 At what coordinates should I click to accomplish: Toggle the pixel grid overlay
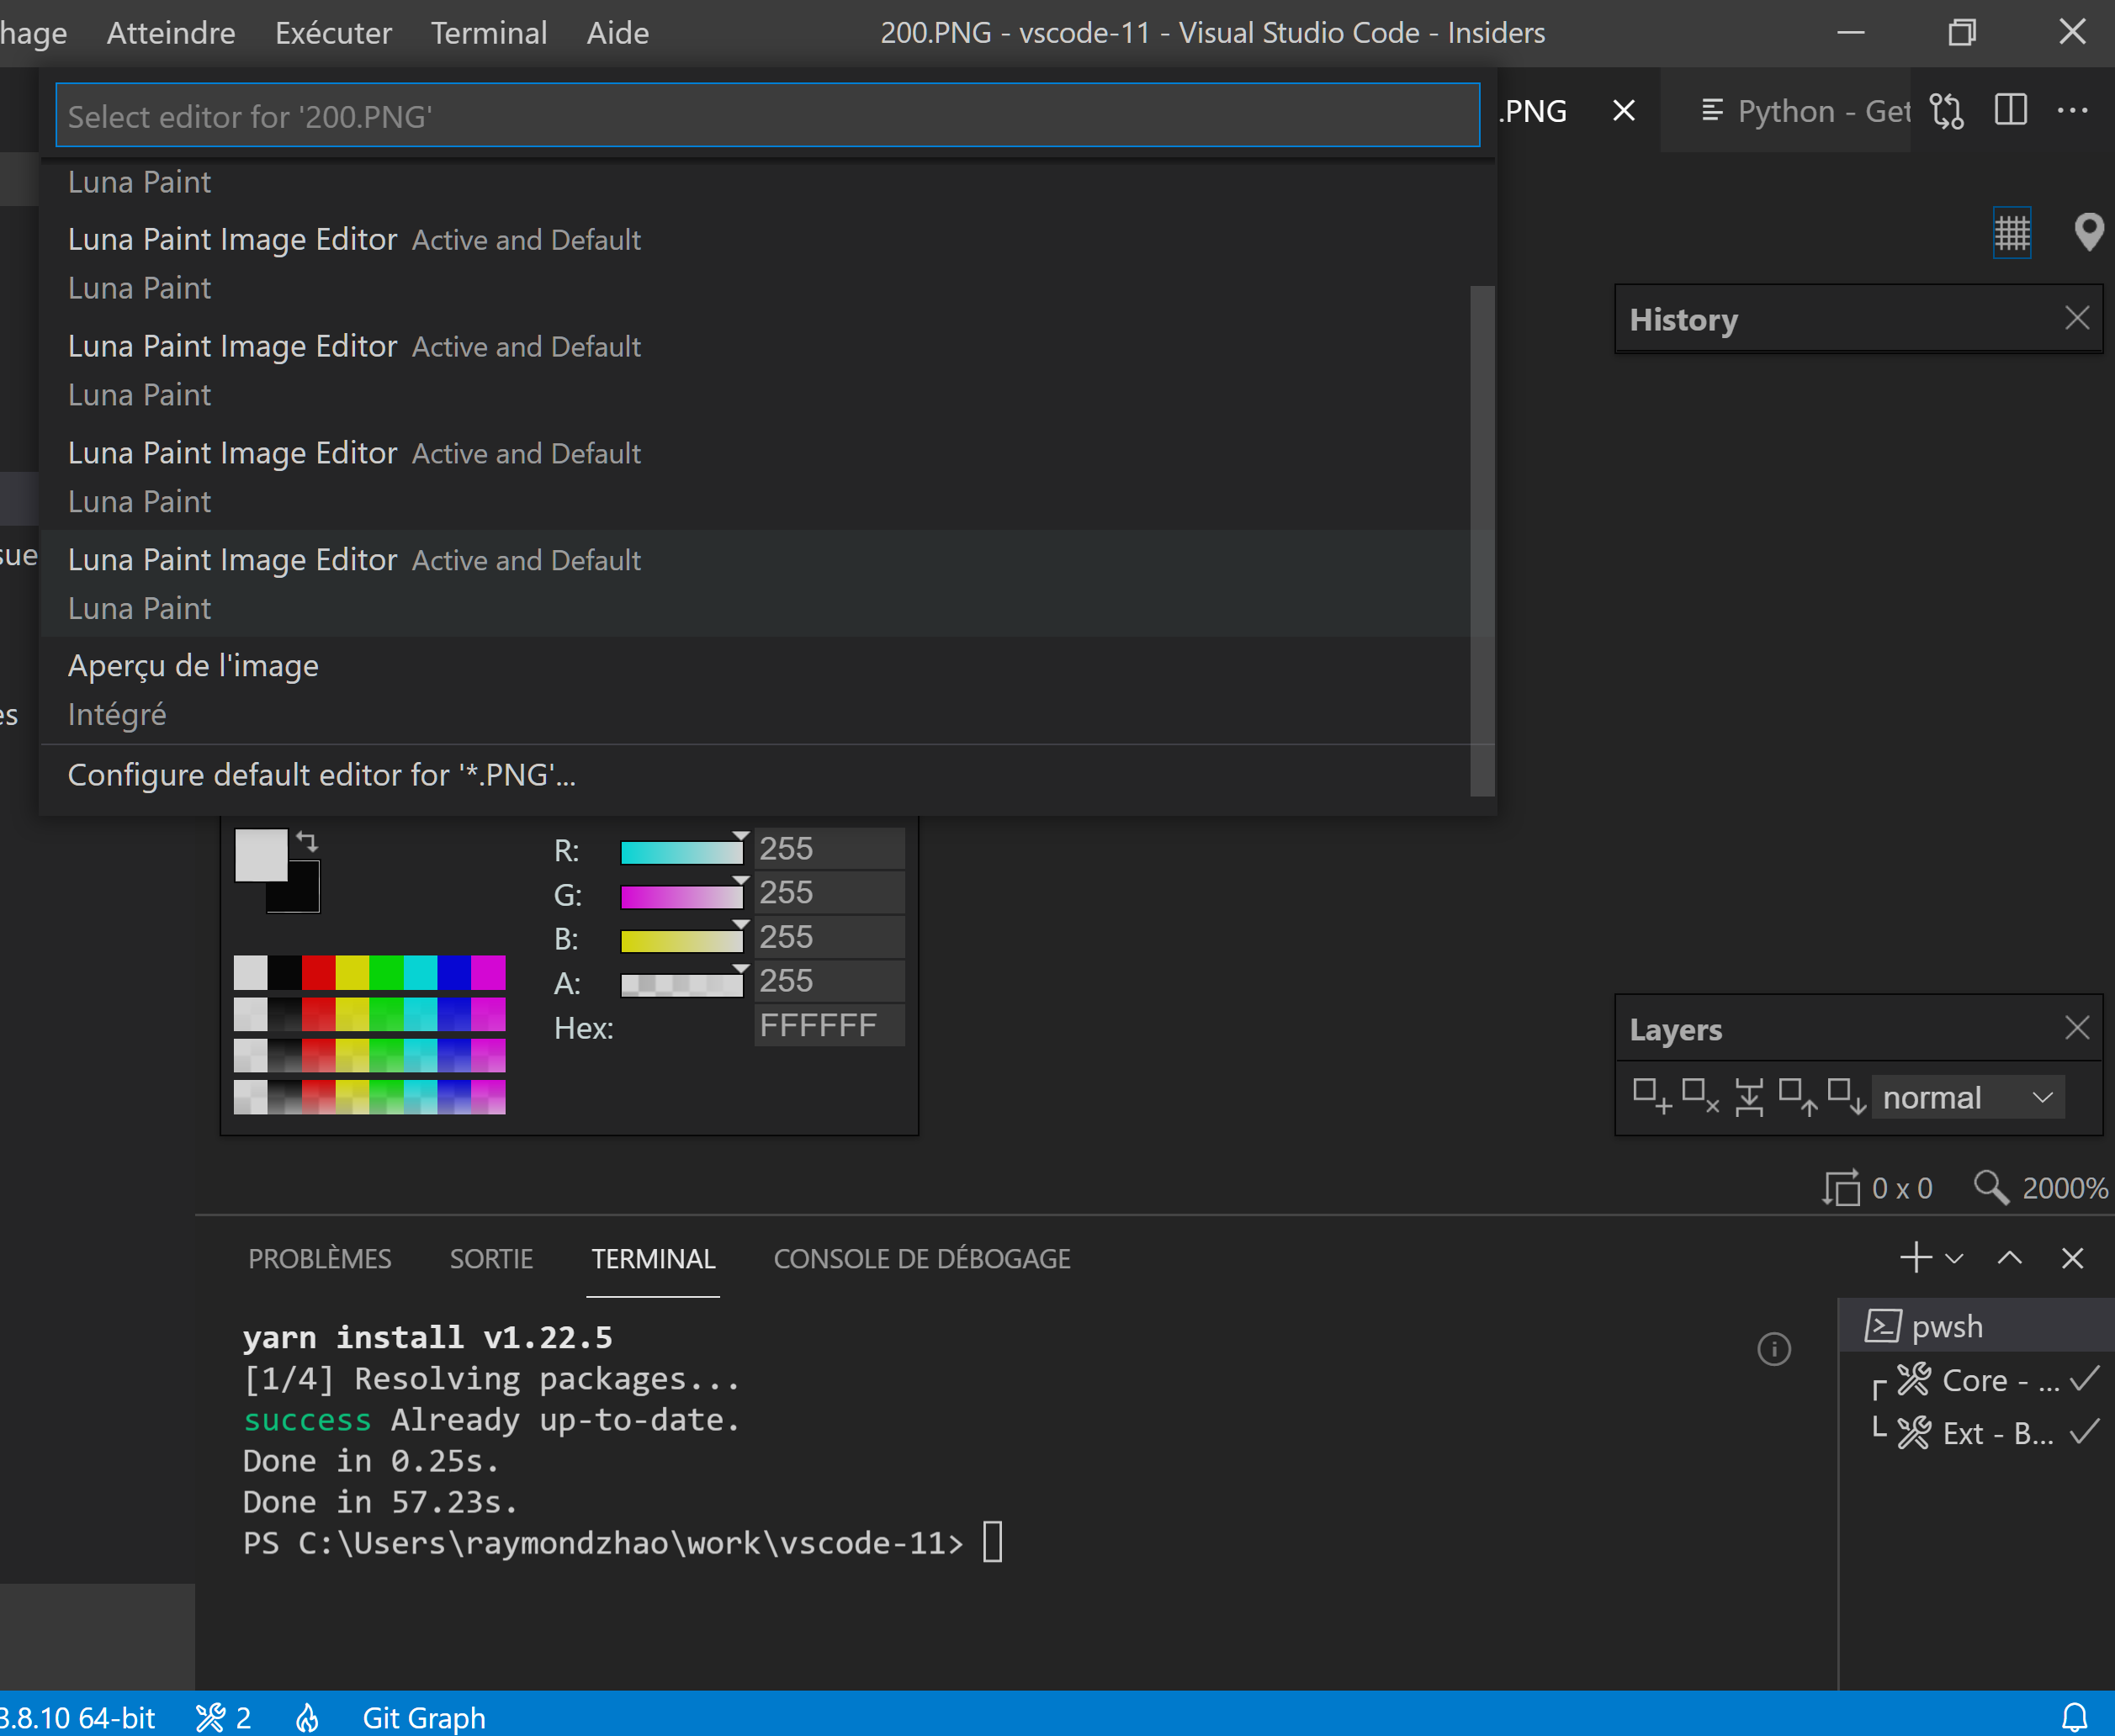coord(2011,233)
